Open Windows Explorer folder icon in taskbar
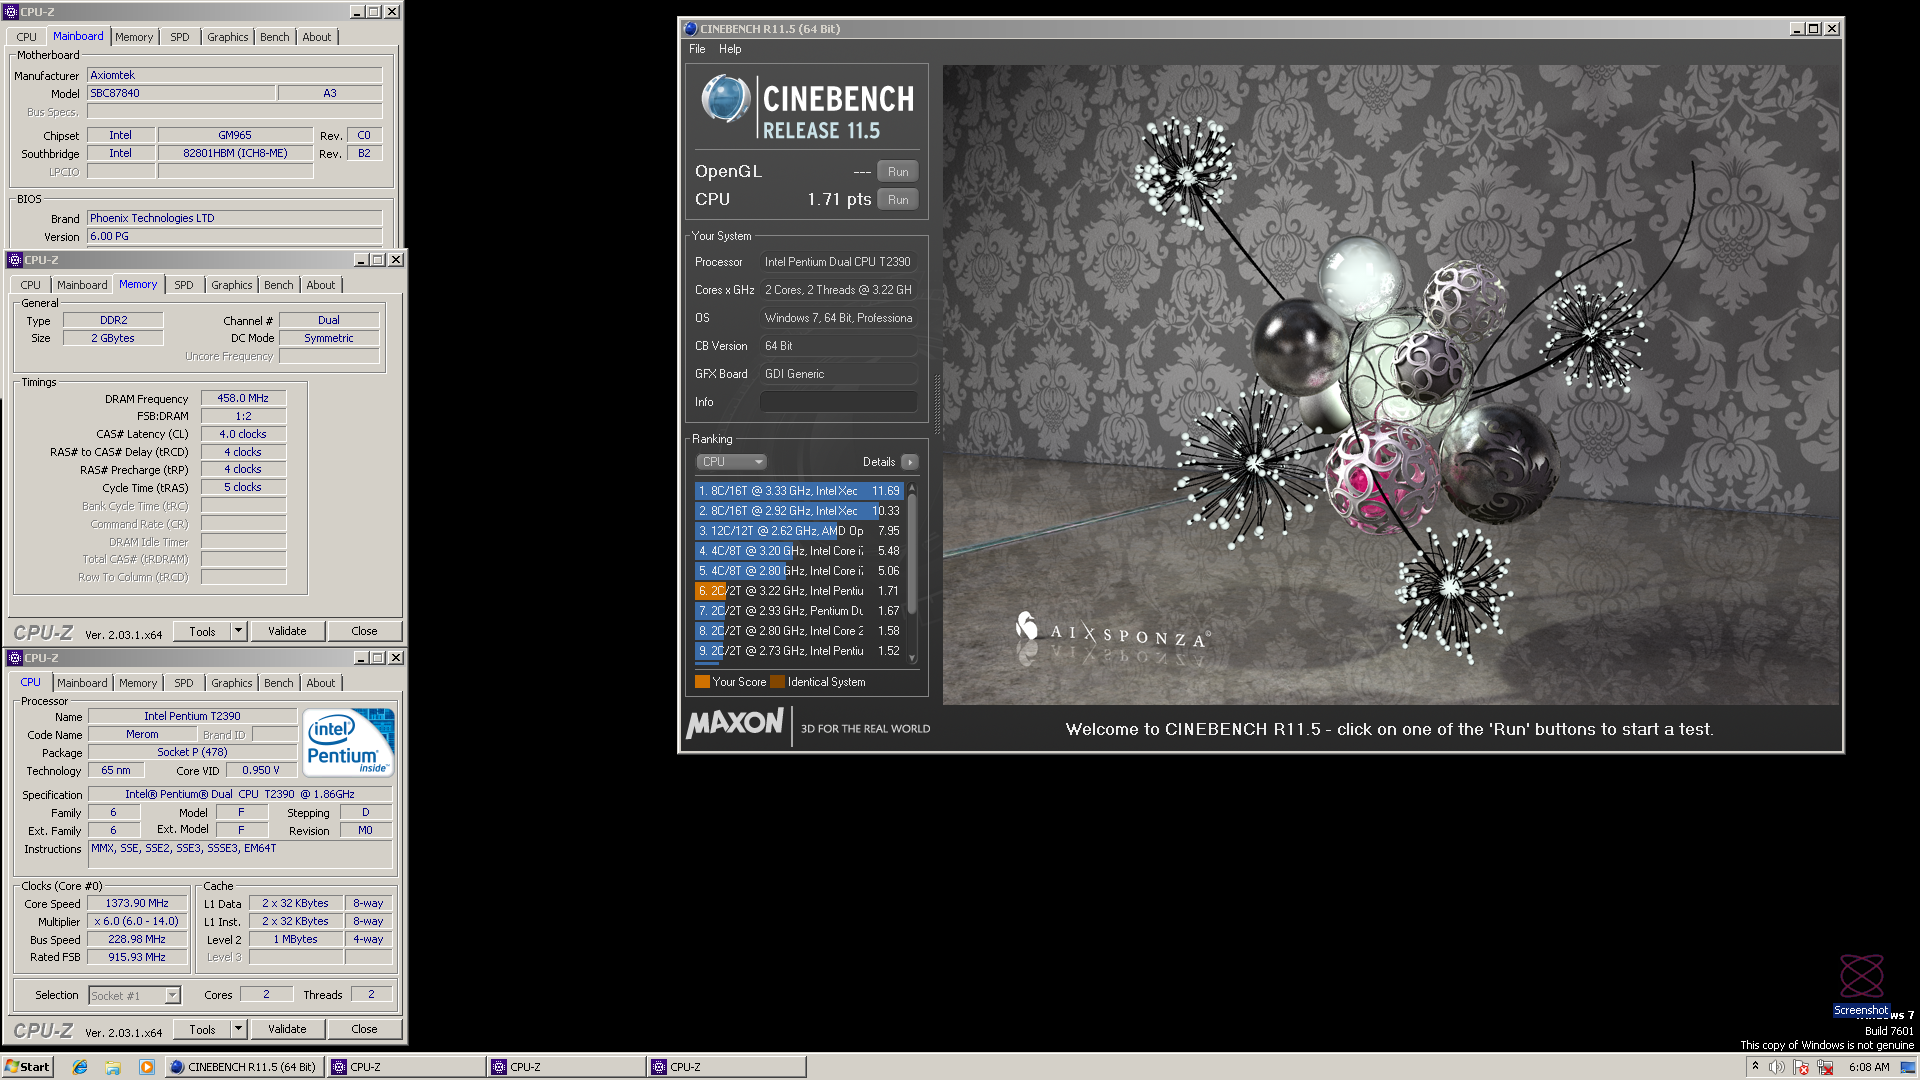 point(113,1067)
